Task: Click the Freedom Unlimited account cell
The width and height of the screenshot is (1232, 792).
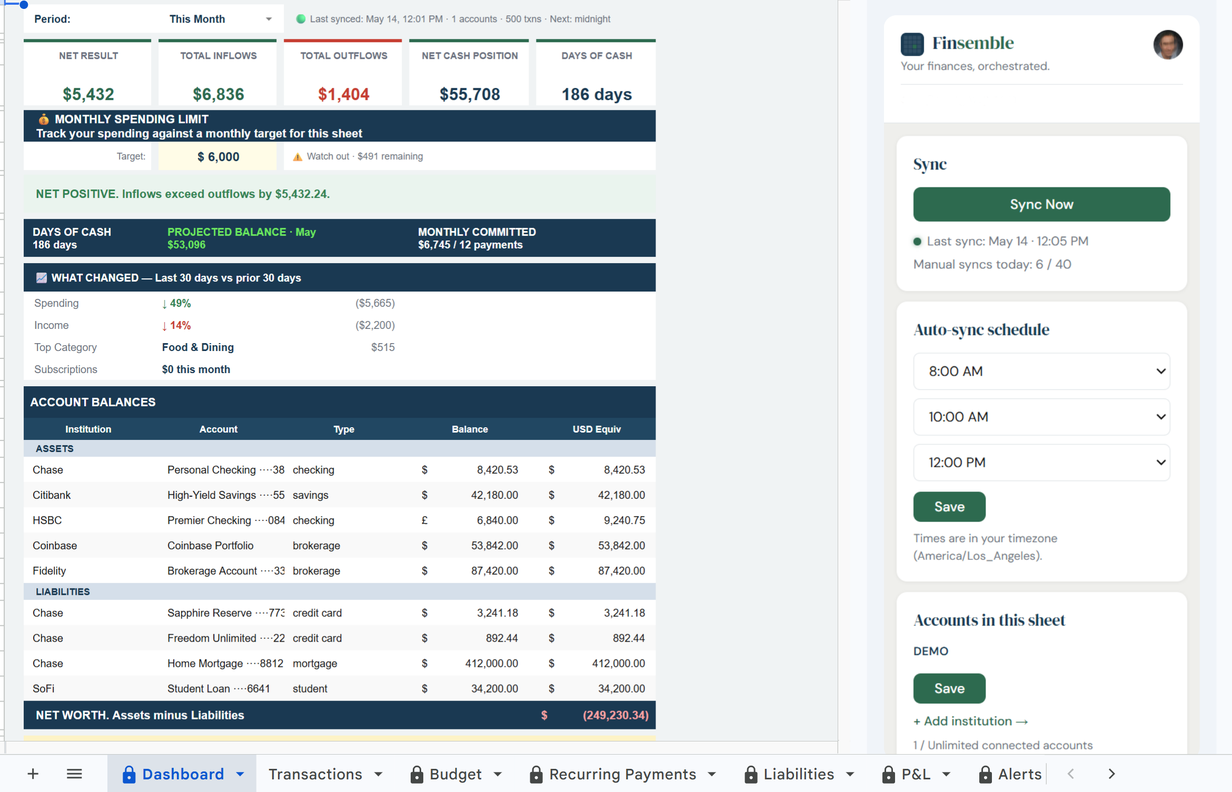Action: [226, 638]
